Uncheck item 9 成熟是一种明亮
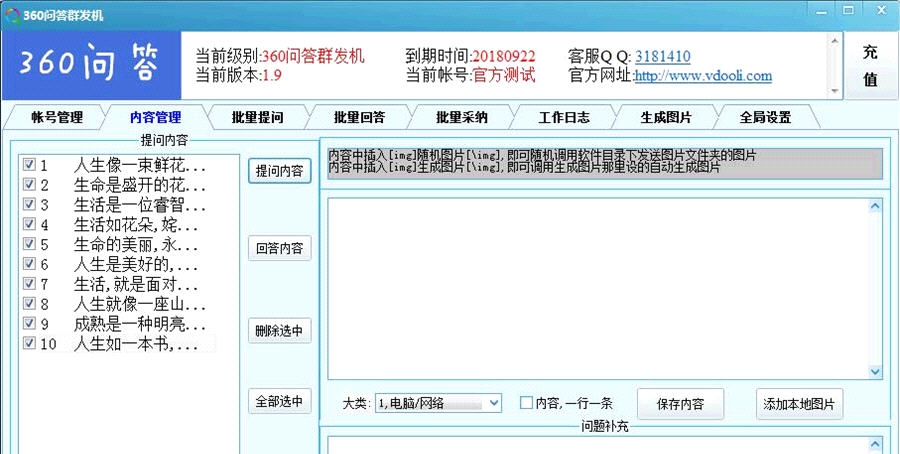Image resolution: width=900 pixels, height=454 pixels. click(29, 324)
